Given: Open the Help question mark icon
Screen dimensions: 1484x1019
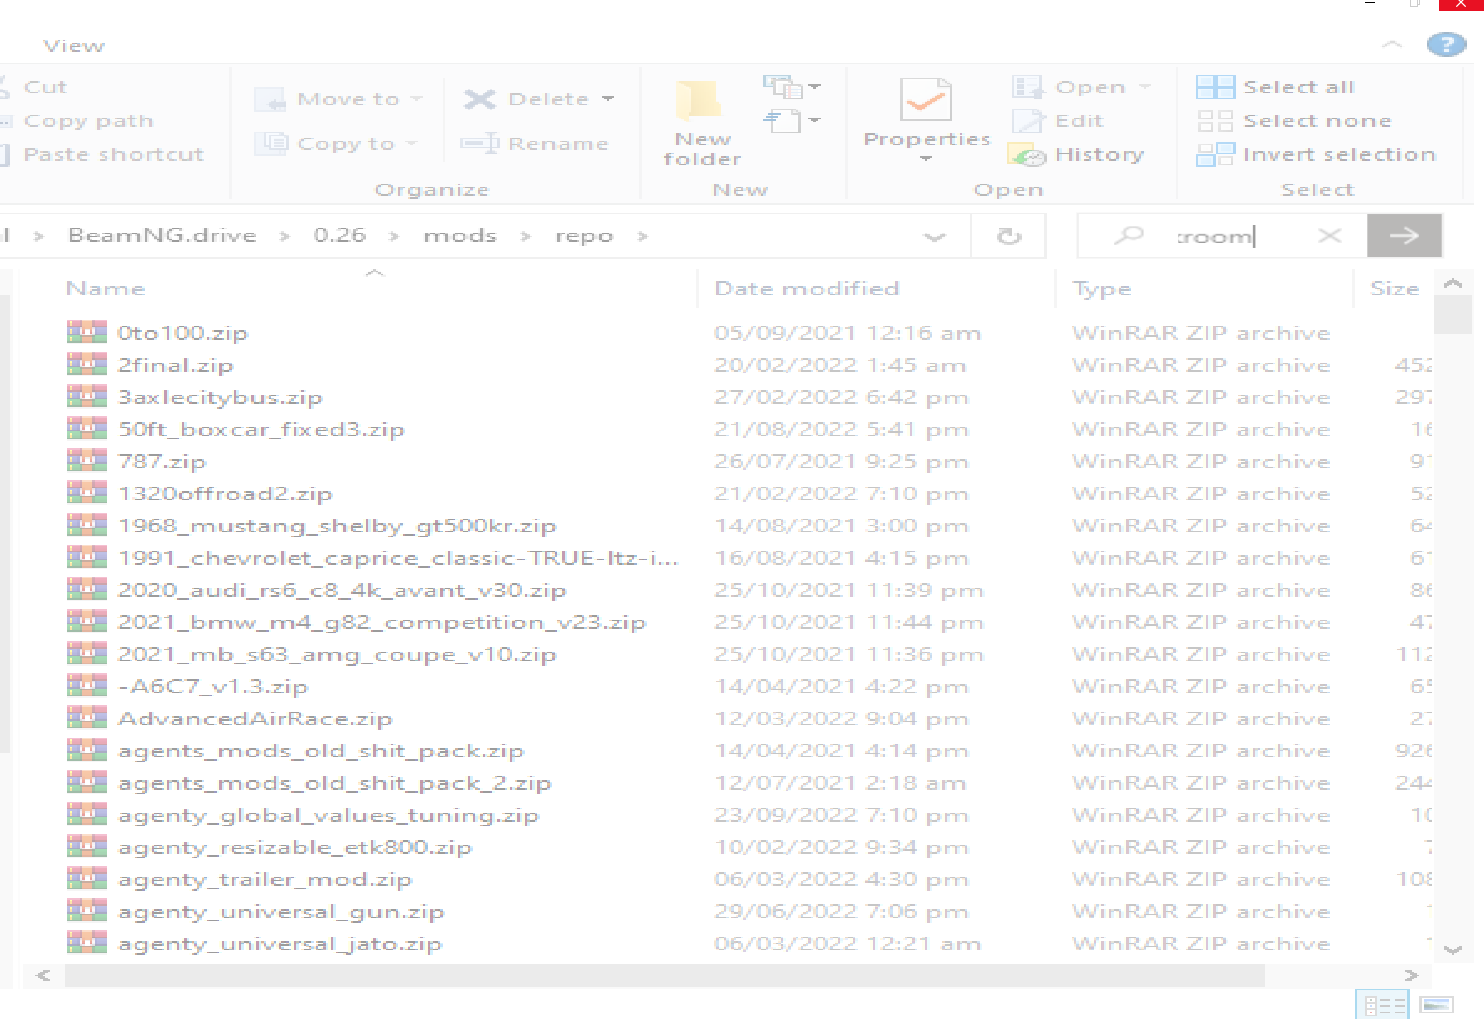Looking at the screenshot, I should pos(1446,44).
